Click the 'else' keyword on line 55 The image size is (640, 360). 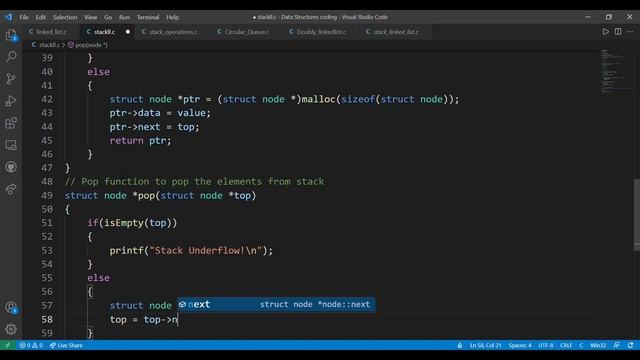(98, 278)
